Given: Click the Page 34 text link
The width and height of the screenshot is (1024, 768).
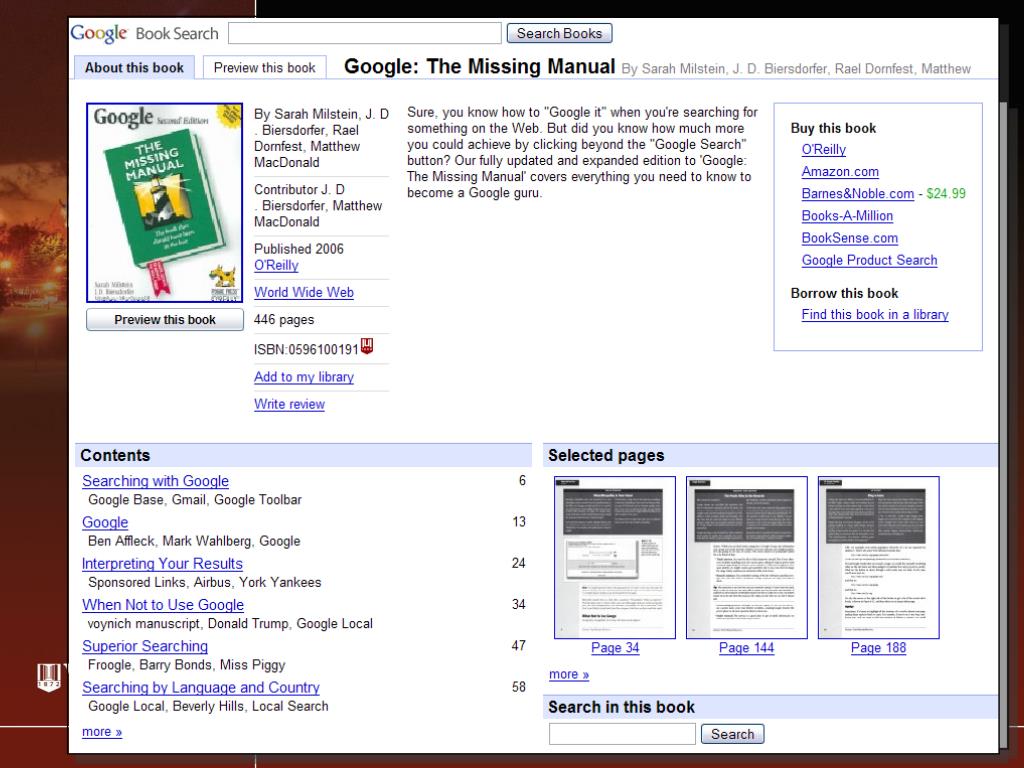Looking at the screenshot, I should [x=615, y=648].
